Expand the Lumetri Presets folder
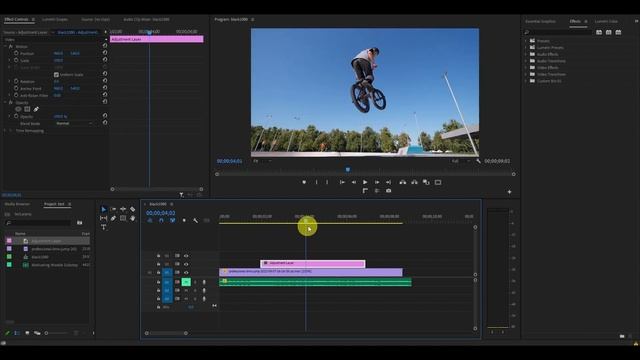Viewport: 640px width, 360px height. 526,47
